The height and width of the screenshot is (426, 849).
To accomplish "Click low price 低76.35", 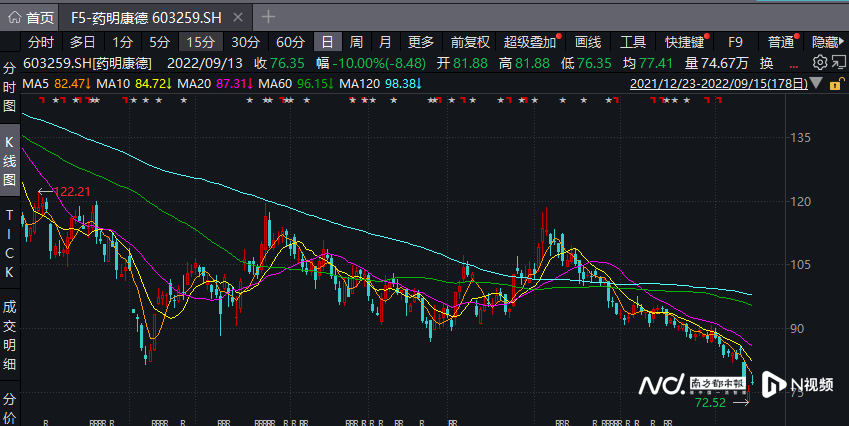I will [x=586, y=63].
